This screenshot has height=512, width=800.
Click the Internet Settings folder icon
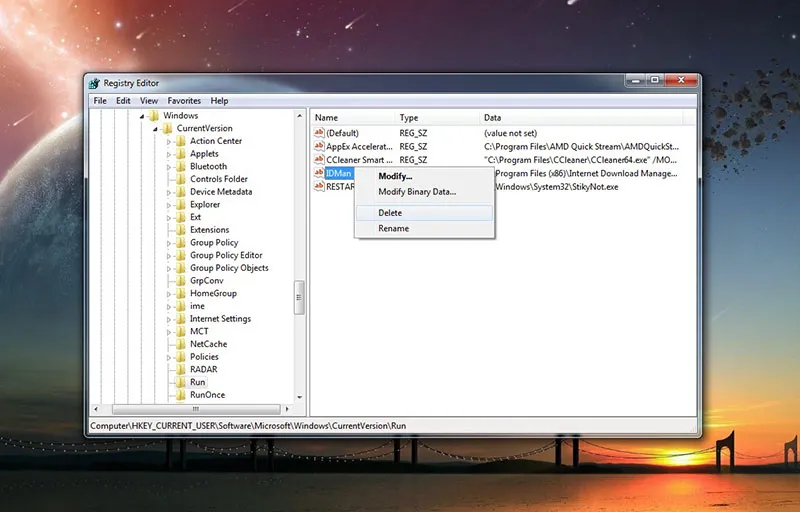tap(181, 319)
